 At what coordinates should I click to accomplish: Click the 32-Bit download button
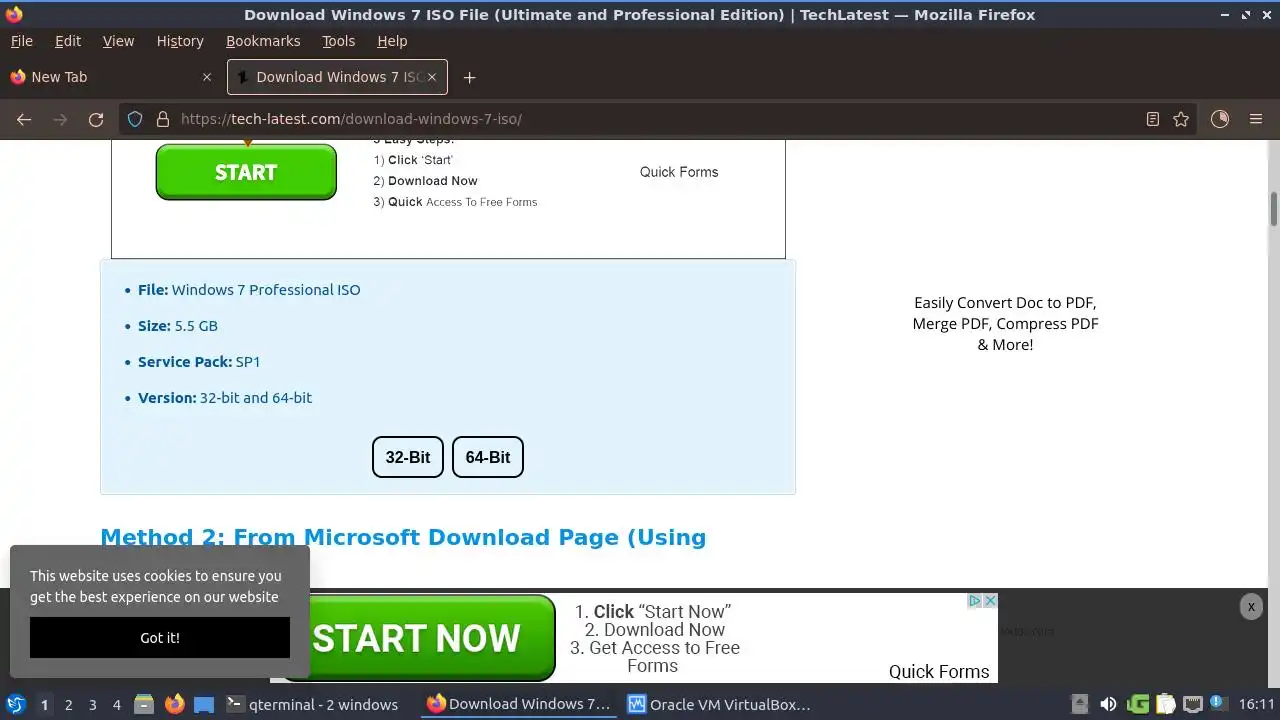click(x=408, y=457)
